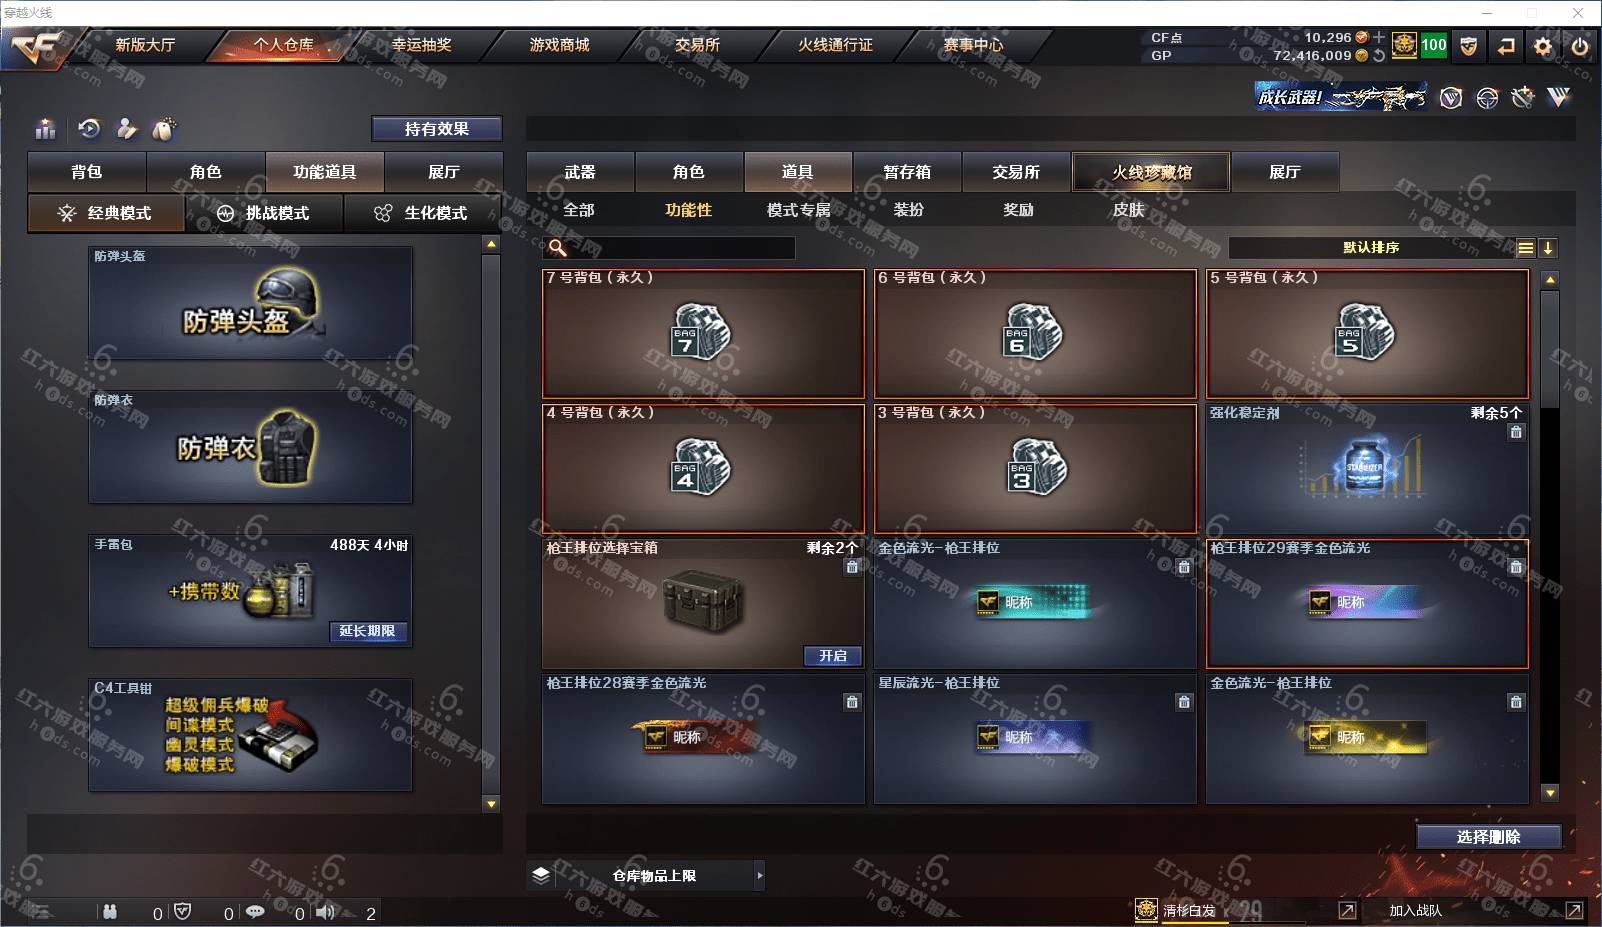Click the search magnifier icon
The height and width of the screenshot is (927, 1602).
click(x=558, y=248)
